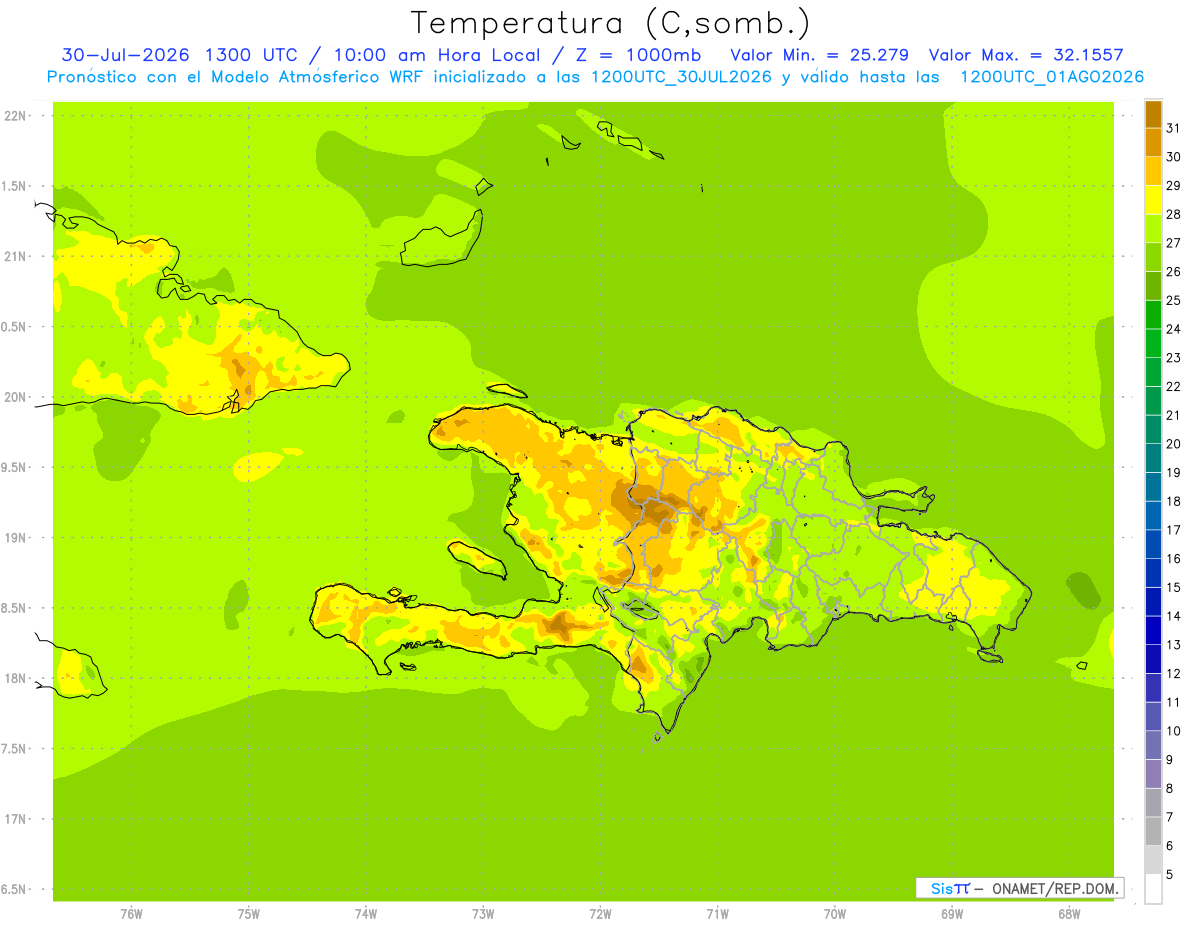Pick the legend color band between 30 and 31

click(1153, 143)
